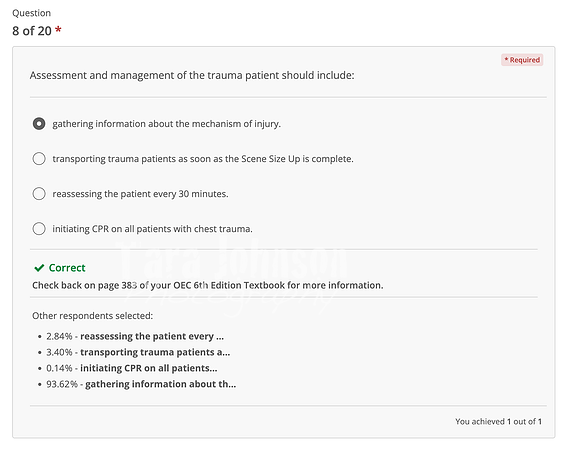This screenshot has width=571, height=450.
Task: Click the initiating CPR answer label
Action: 152,229
